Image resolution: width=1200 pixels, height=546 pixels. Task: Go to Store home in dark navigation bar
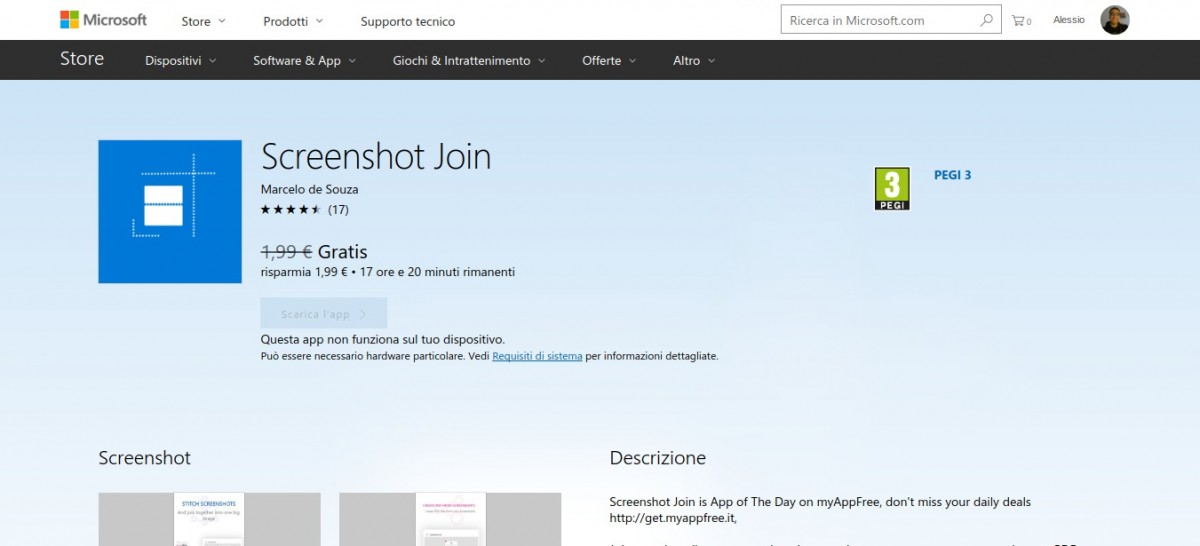(82, 59)
